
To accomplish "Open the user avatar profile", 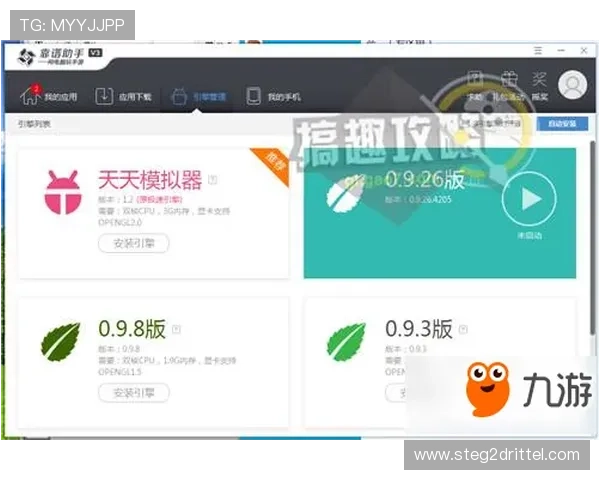I will click(572, 85).
